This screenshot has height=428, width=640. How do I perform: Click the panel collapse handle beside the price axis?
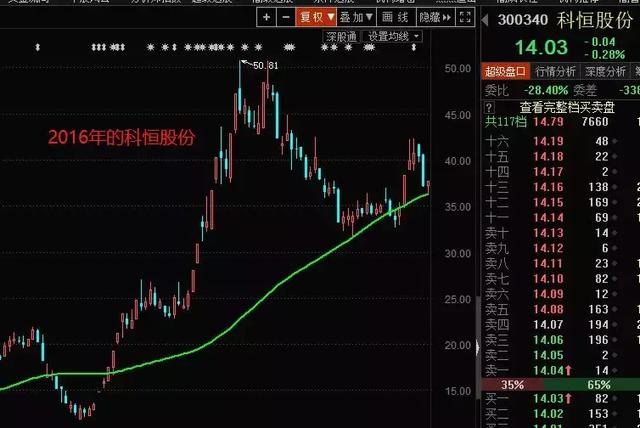click(478, 346)
